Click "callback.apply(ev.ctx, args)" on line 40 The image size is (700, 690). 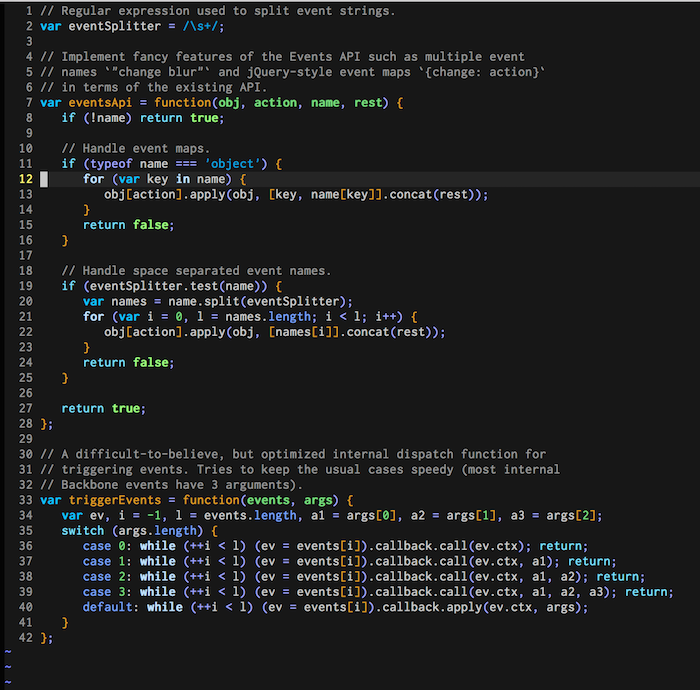point(482,607)
